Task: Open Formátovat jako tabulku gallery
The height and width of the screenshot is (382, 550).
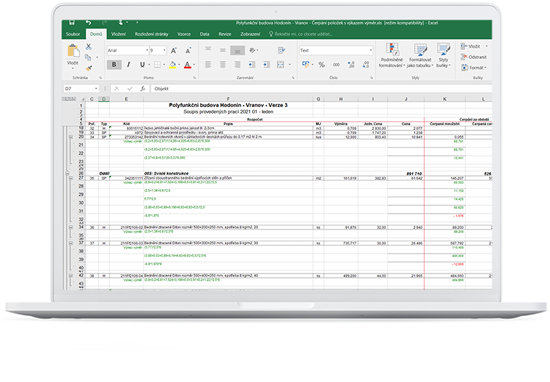Action: tap(420, 55)
